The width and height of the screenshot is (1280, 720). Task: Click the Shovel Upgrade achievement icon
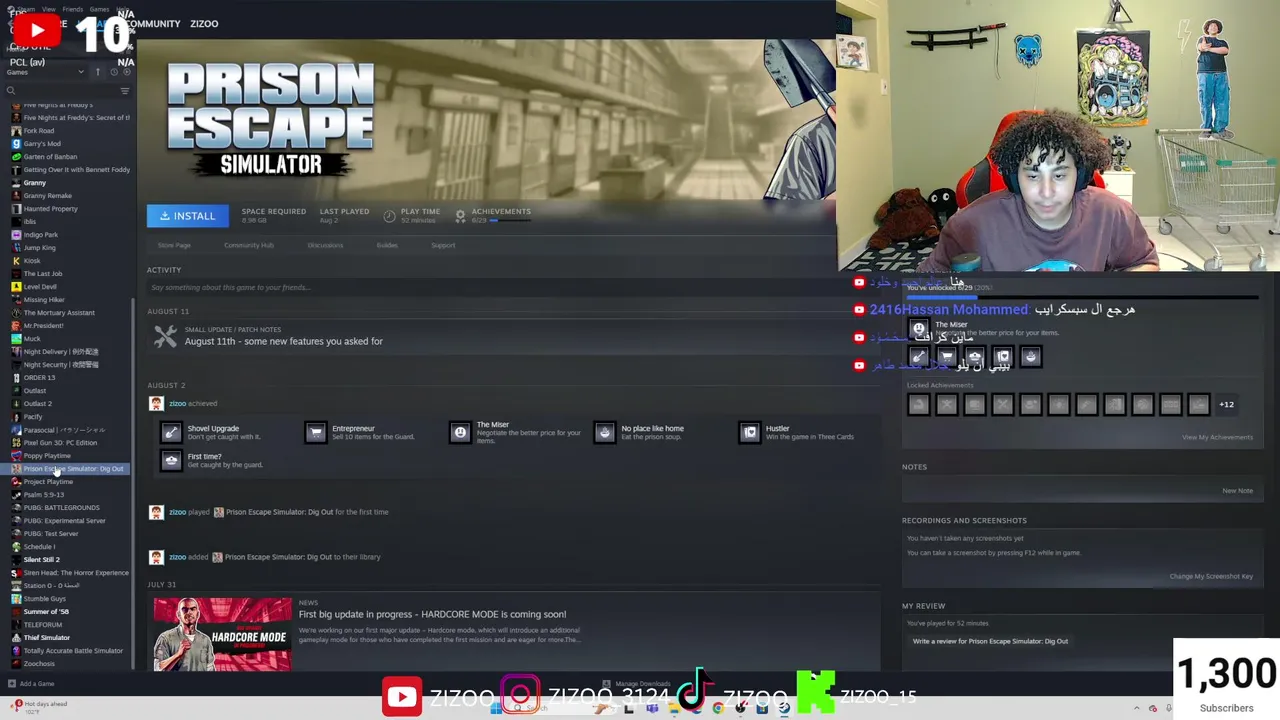pos(171,432)
